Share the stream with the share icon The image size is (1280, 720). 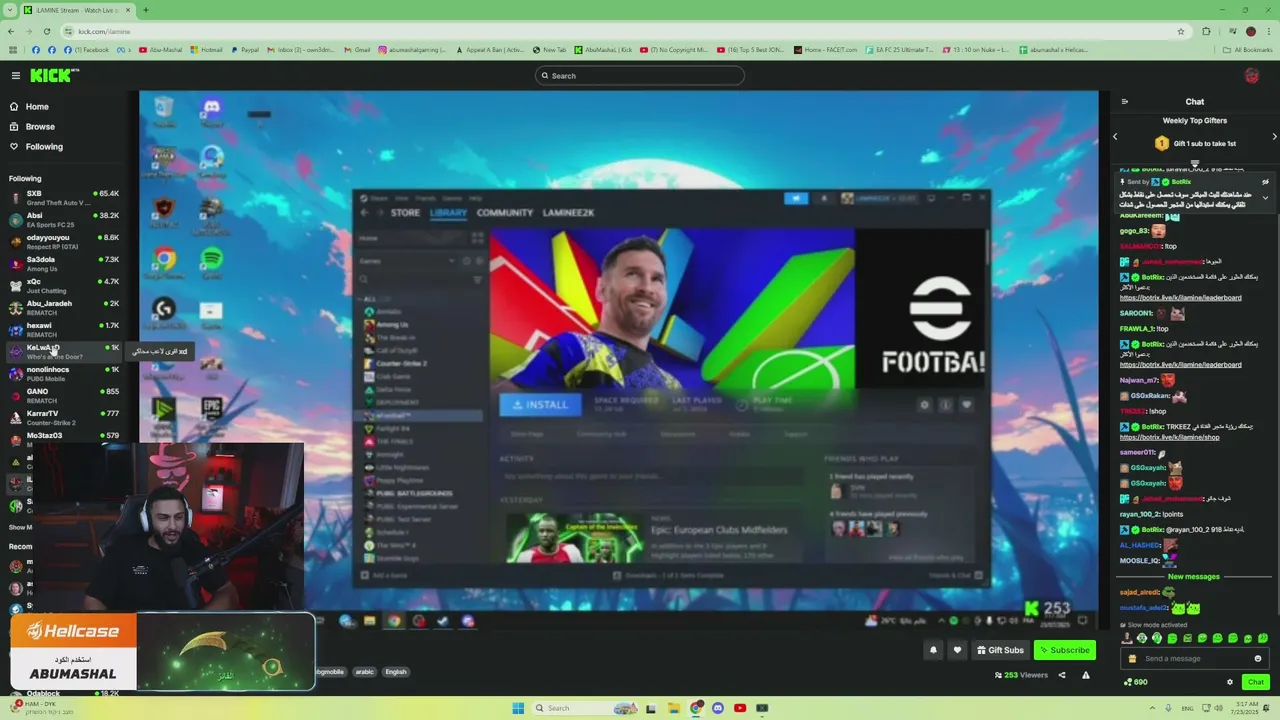pos(1062,675)
